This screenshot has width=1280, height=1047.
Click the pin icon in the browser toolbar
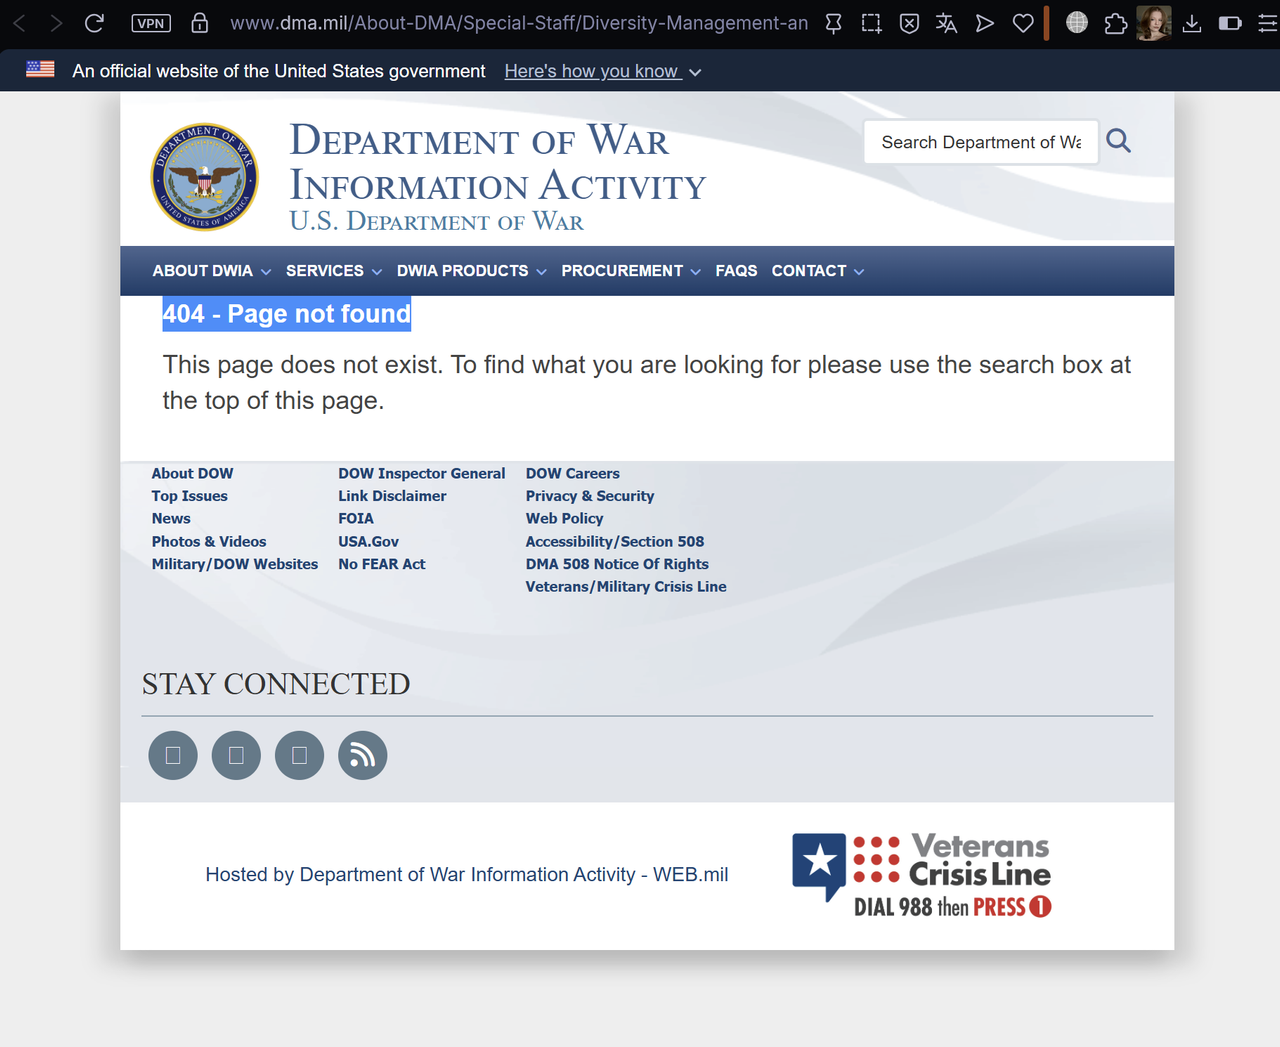[833, 23]
